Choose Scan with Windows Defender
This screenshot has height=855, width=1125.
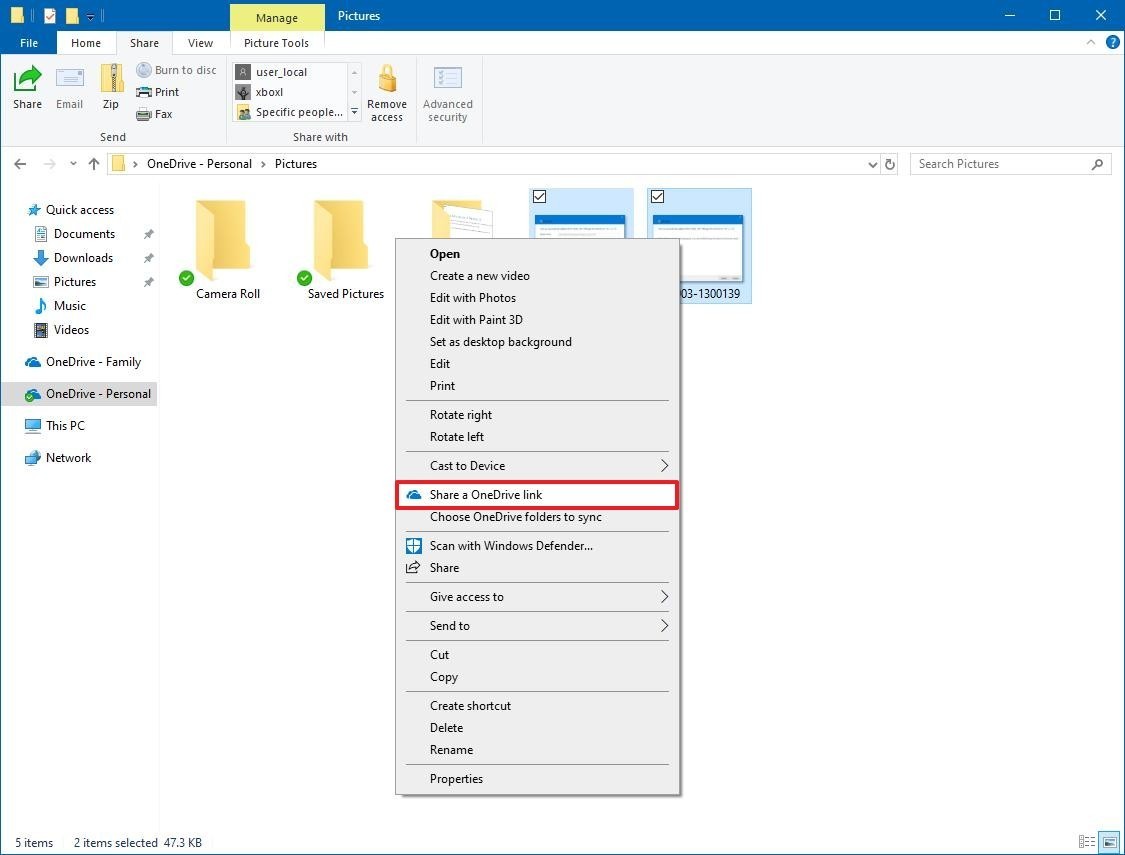click(537, 546)
